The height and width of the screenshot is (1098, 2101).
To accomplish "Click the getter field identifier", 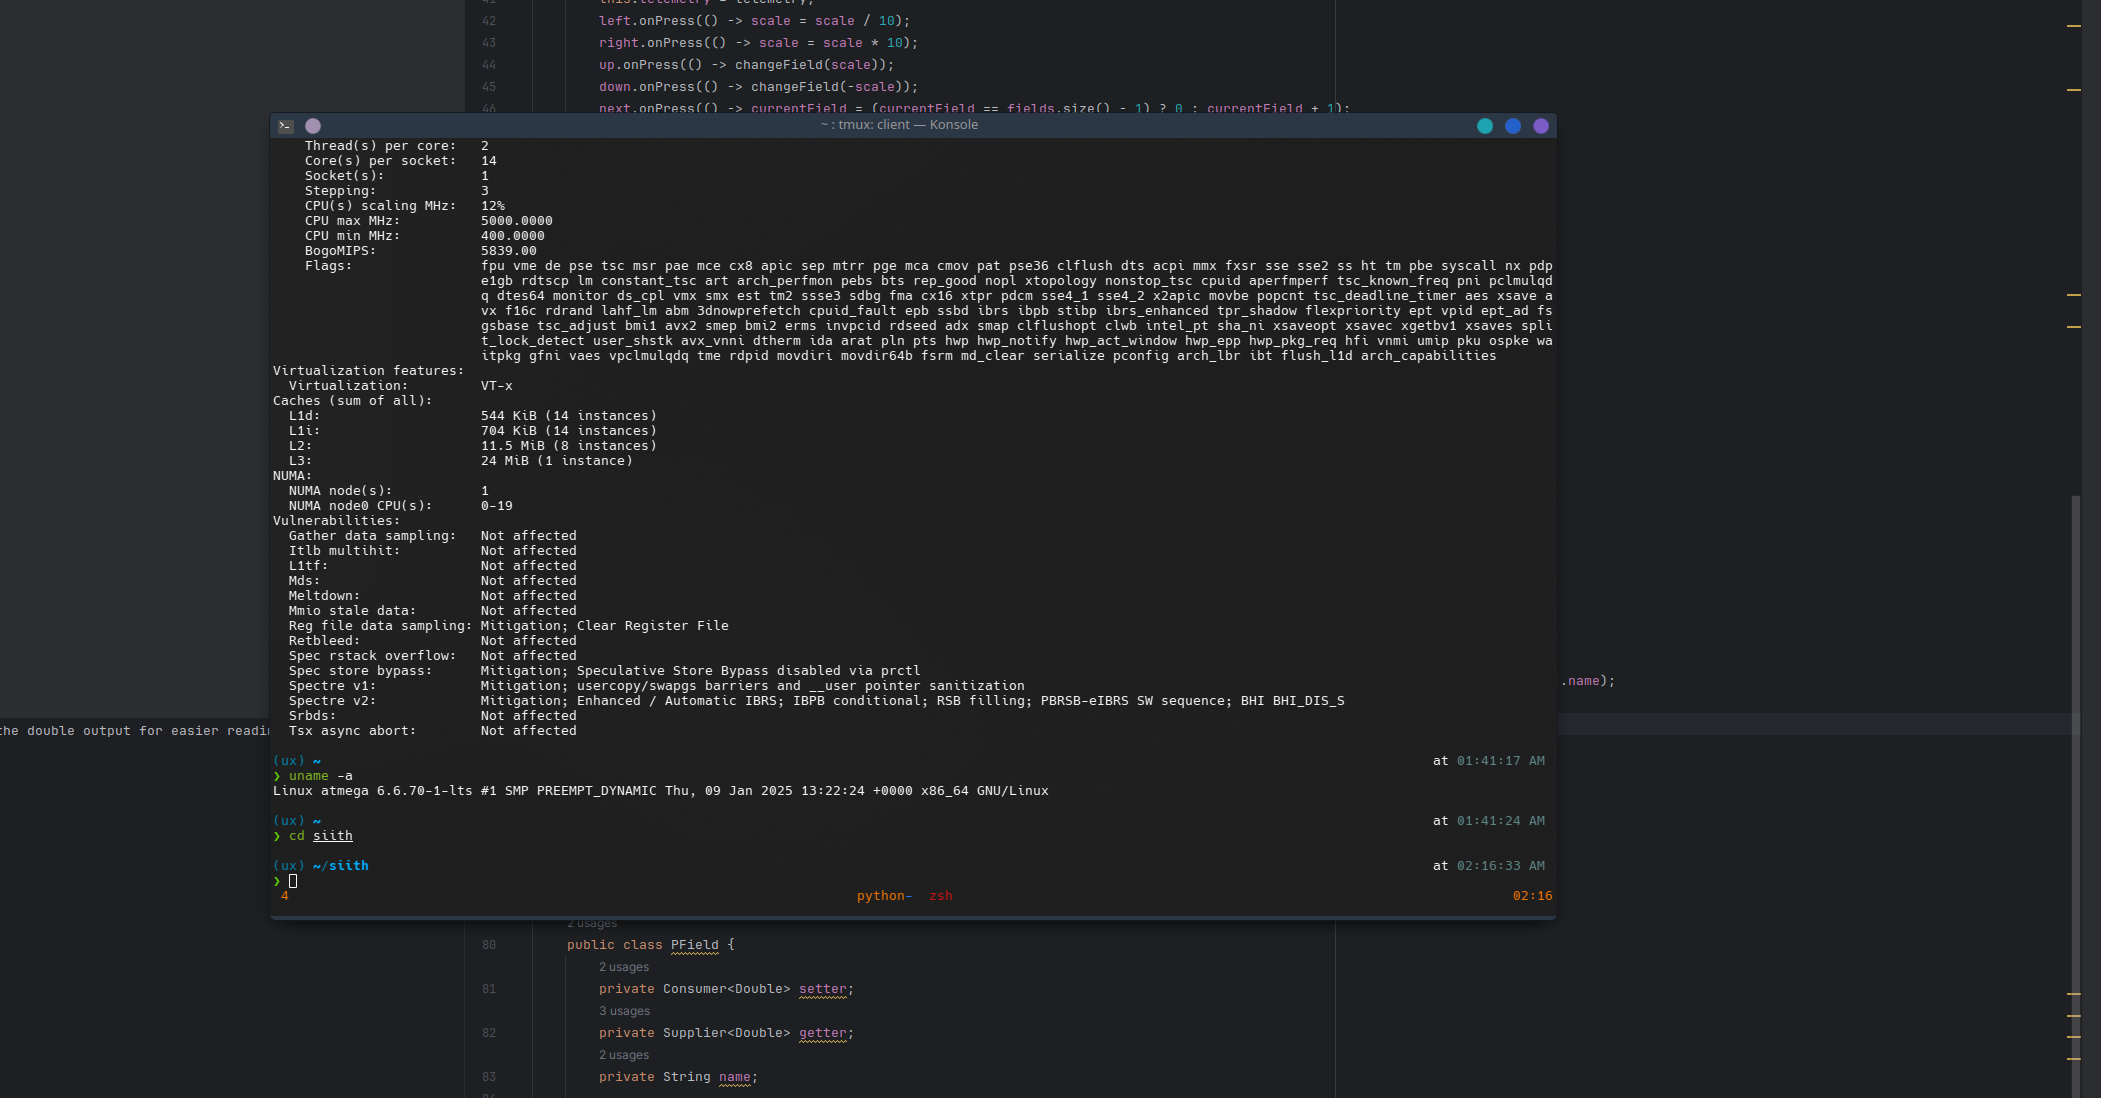I will [822, 1033].
